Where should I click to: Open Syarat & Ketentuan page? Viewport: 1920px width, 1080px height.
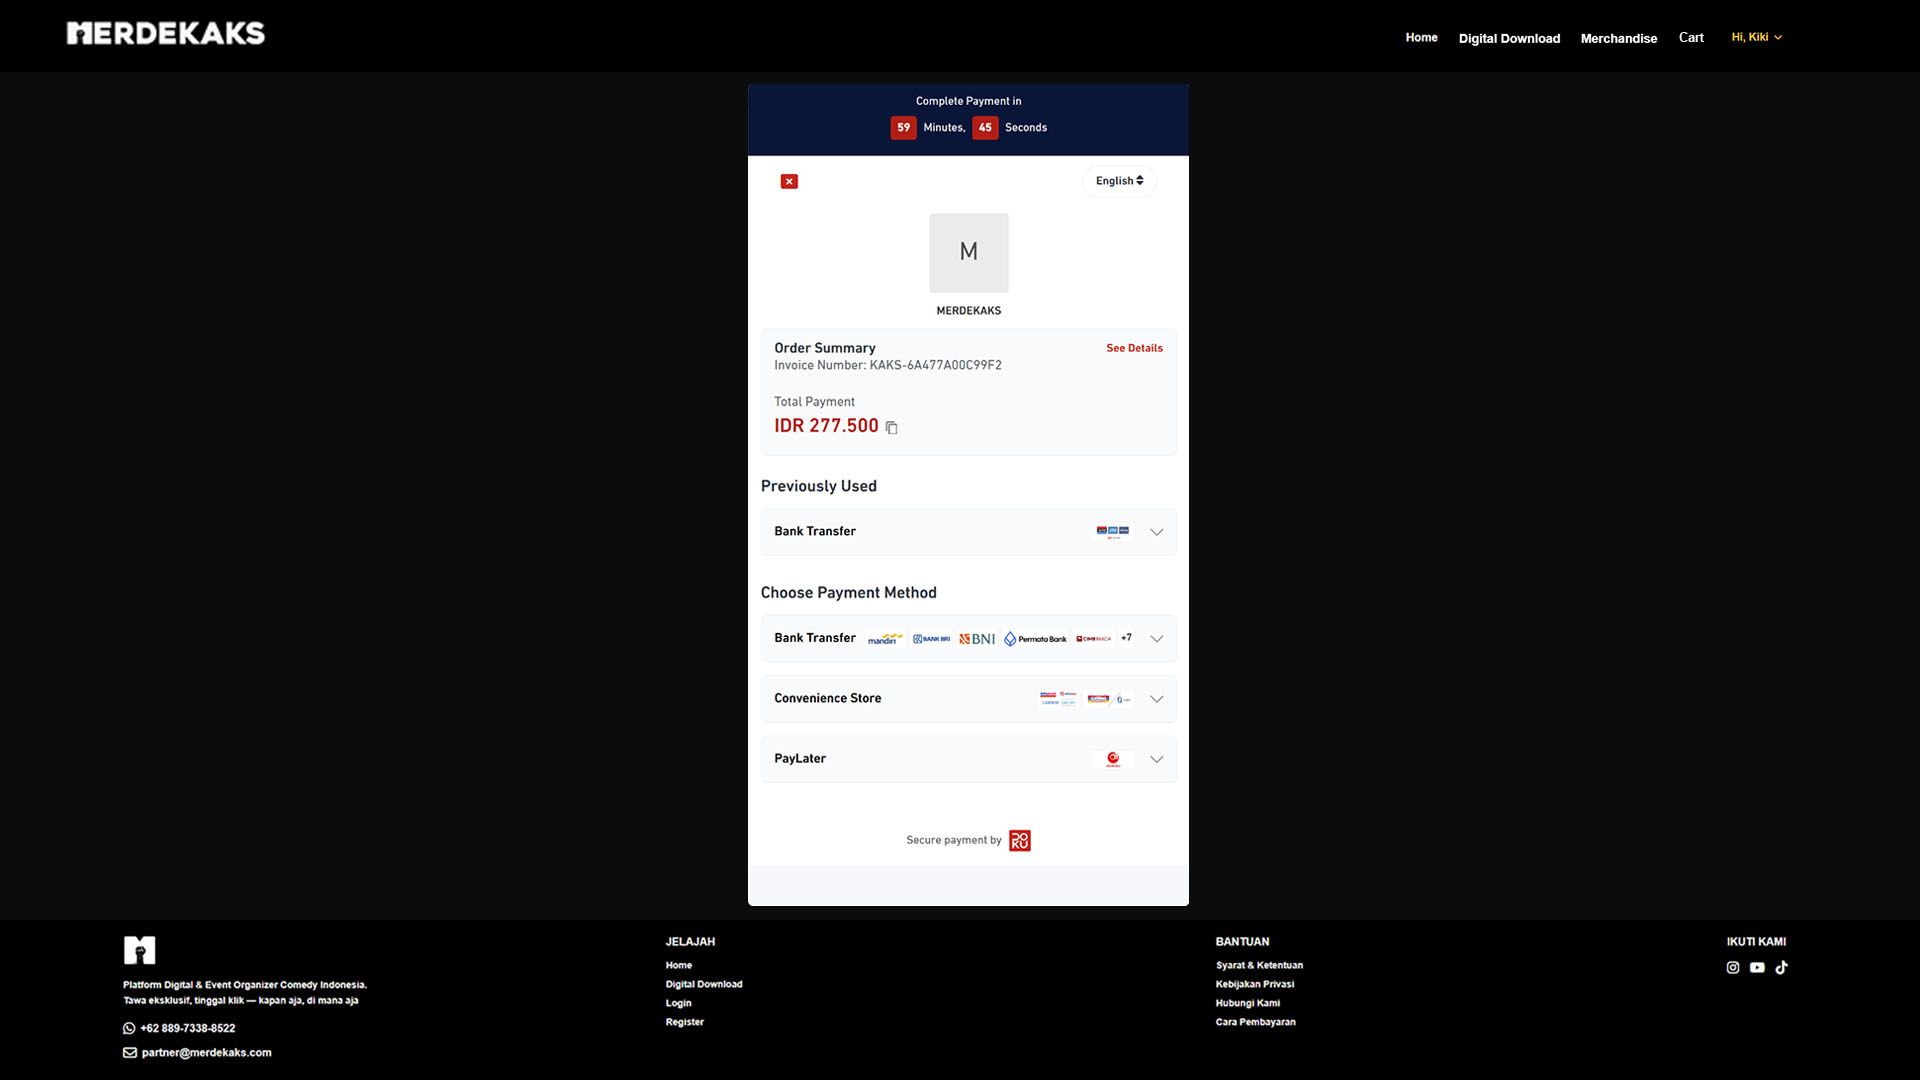1259,965
